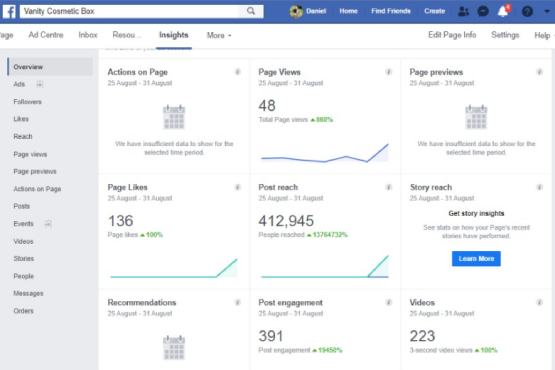Select Overview in the sidebar
The image size is (555, 370).
[x=50, y=67]
